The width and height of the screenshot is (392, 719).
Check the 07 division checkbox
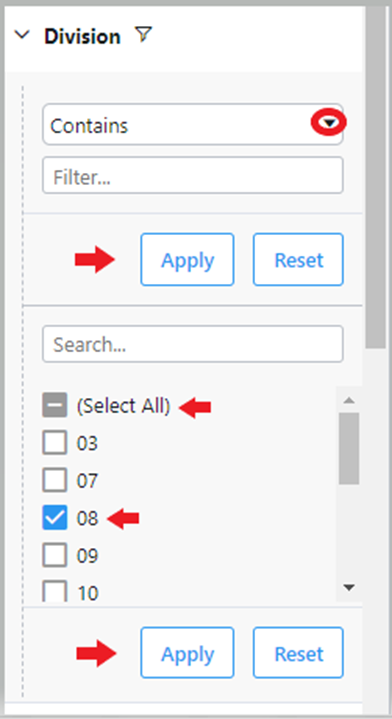tap(55, 480)
